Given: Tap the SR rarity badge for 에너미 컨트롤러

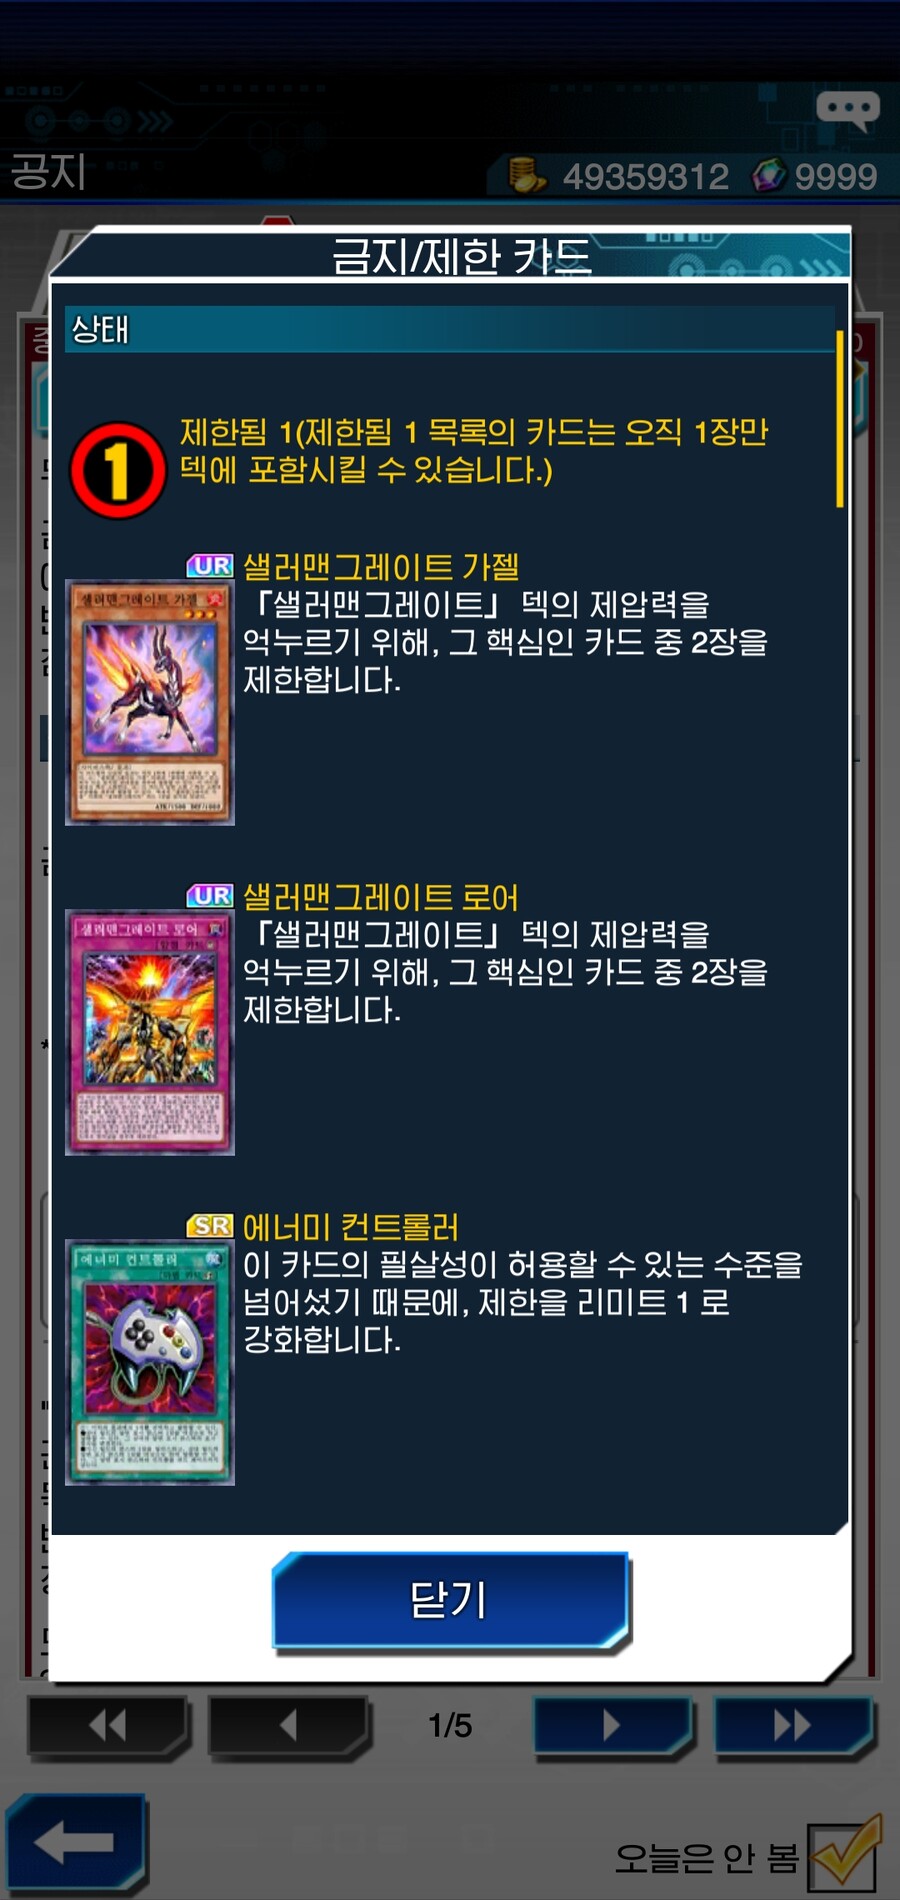Looking at the screenshot, I should pyautogui.click(x=210, y=1226).
